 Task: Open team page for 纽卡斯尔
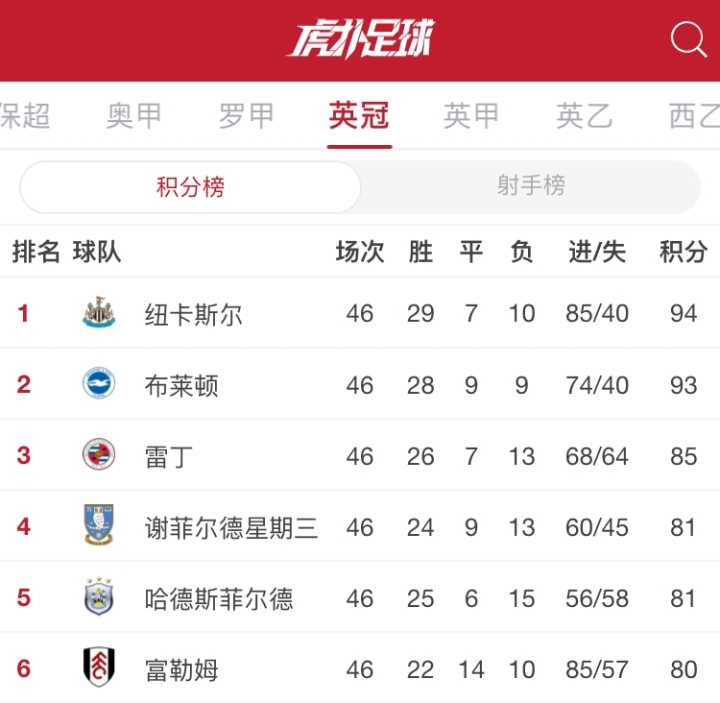pyautogui.click(x=193, y=315)
